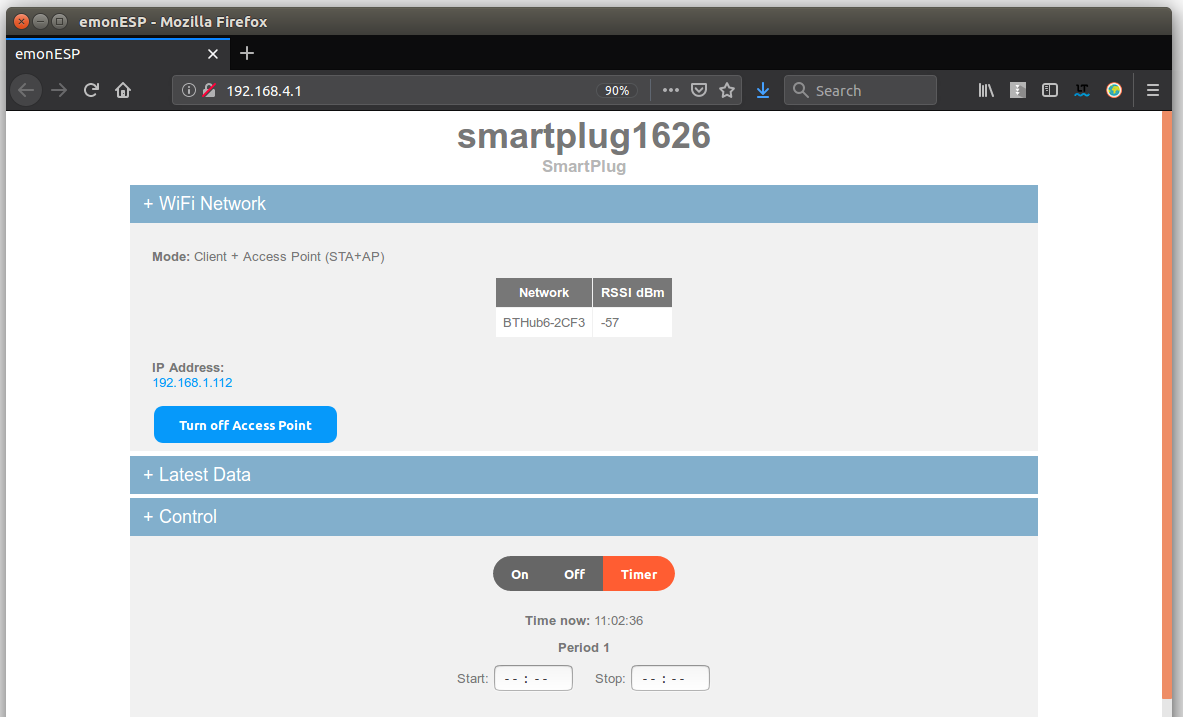Click Turn off Access Point button
The height and width of the screenshot is (717, 1183).
click(245, 425)
